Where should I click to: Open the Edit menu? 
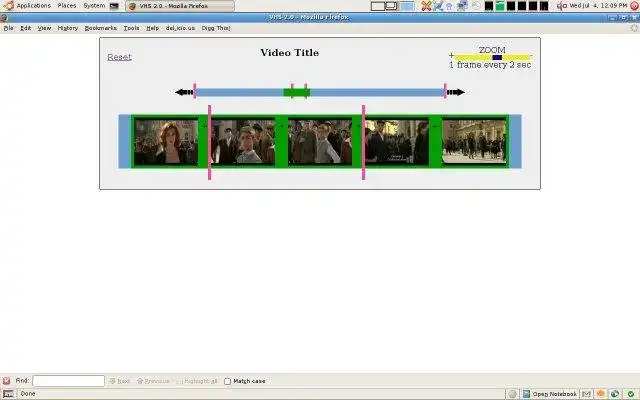(x=26, y=28)
